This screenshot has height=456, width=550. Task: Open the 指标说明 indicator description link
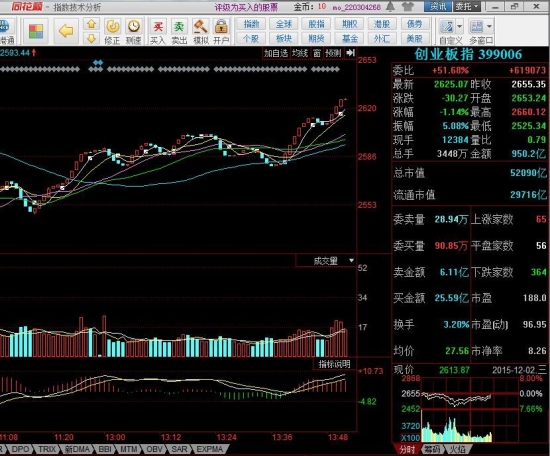(334, 364)
